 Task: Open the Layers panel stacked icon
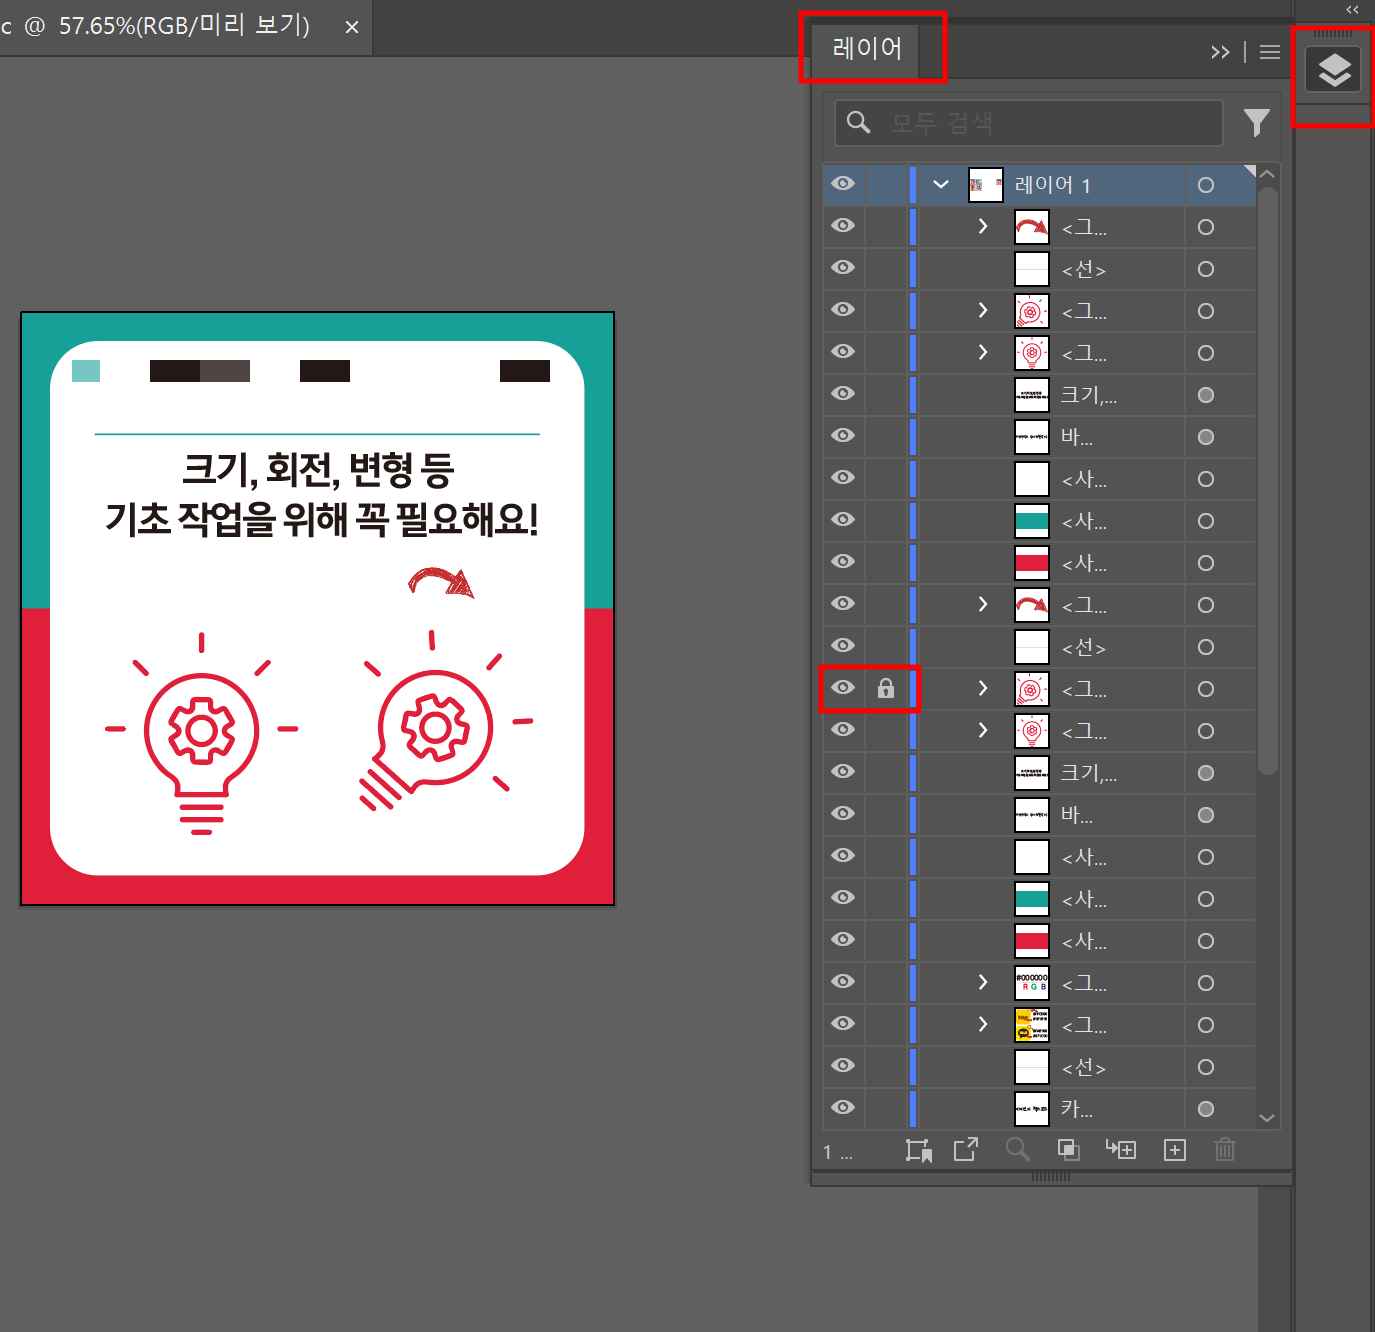coord(1333,68)
